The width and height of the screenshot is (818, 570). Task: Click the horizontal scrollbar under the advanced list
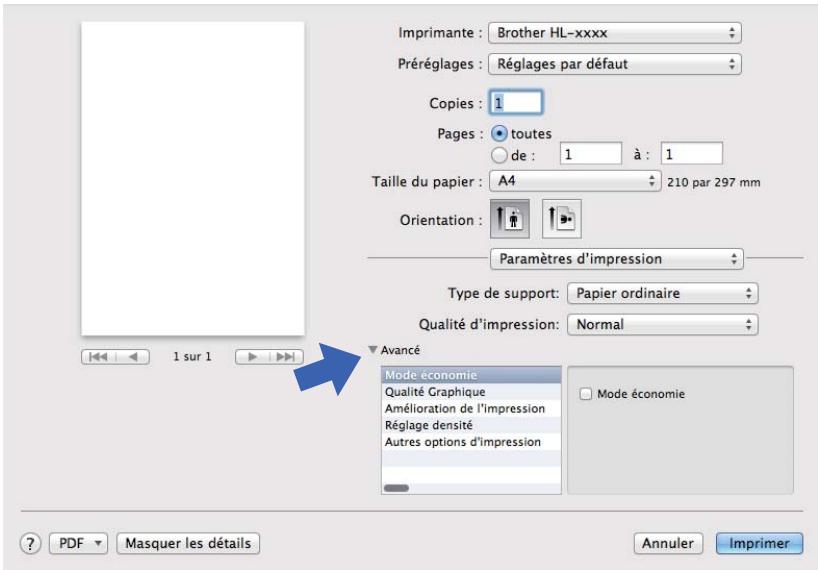tap(396, 488)
